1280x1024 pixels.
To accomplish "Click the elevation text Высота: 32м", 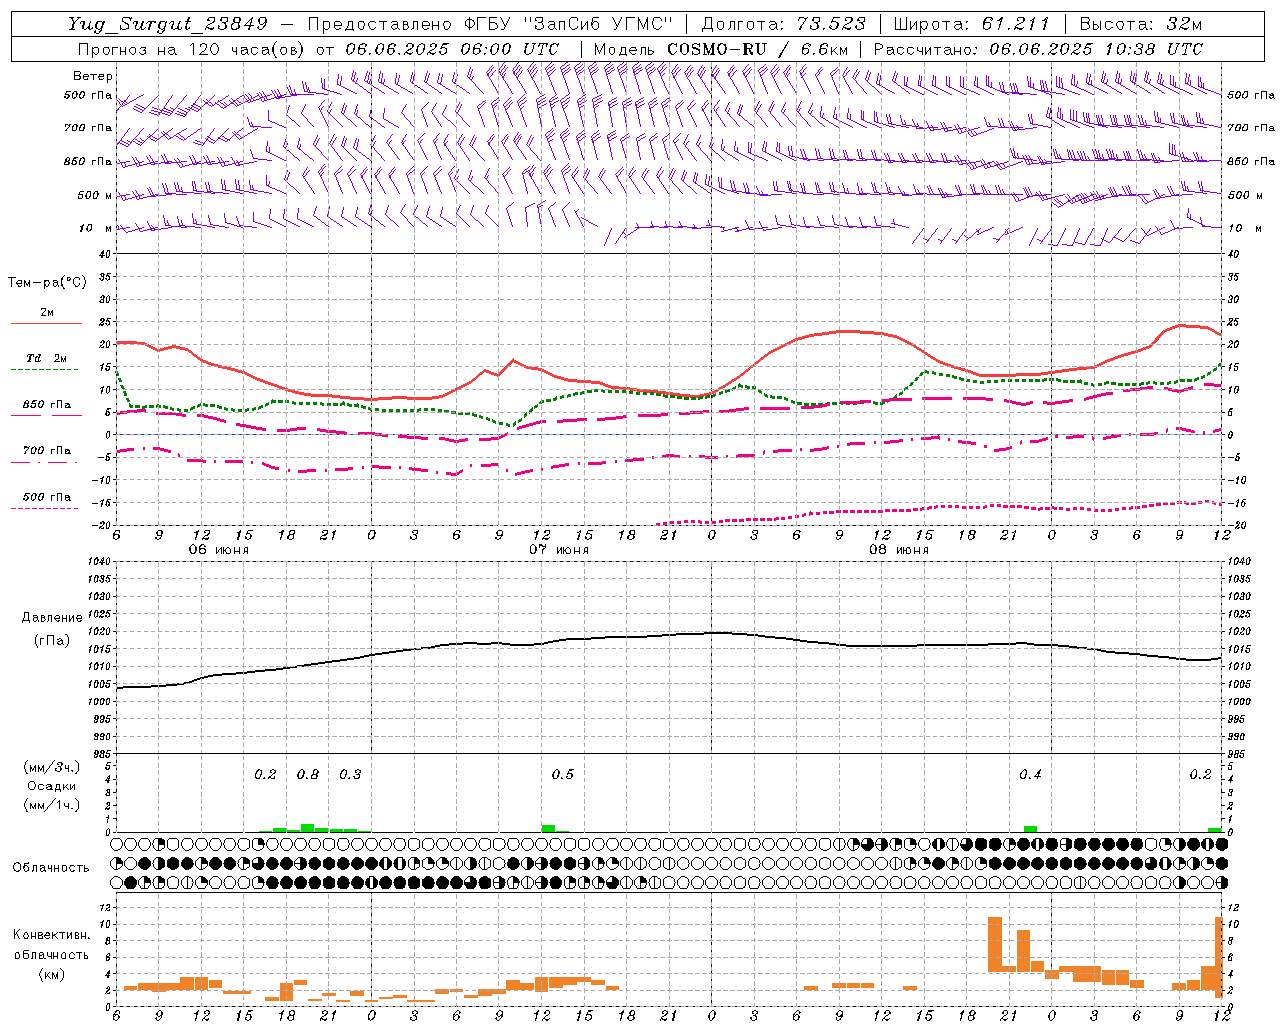I will pos(1141,24).
